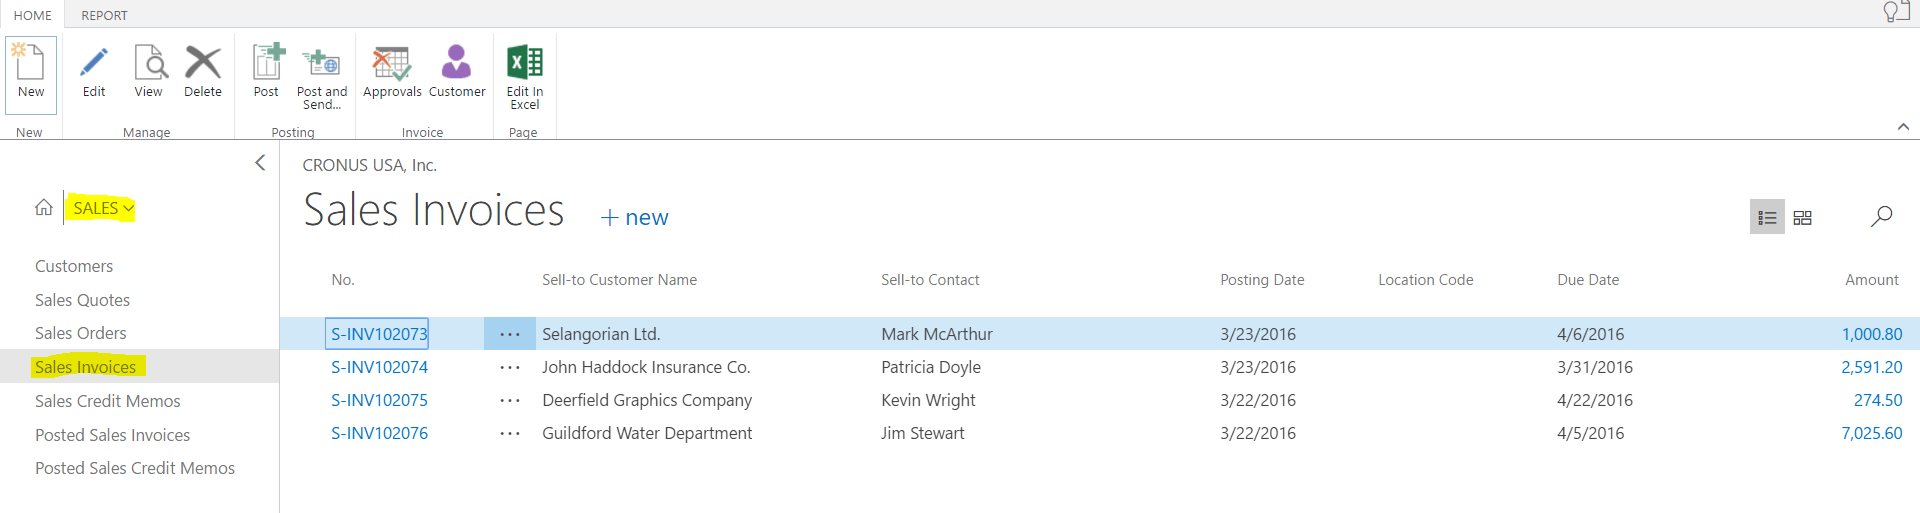Viewport: 1920px width, 513px height.
Task: Select the REPORT ribbon tab
Action: (105, 15)
